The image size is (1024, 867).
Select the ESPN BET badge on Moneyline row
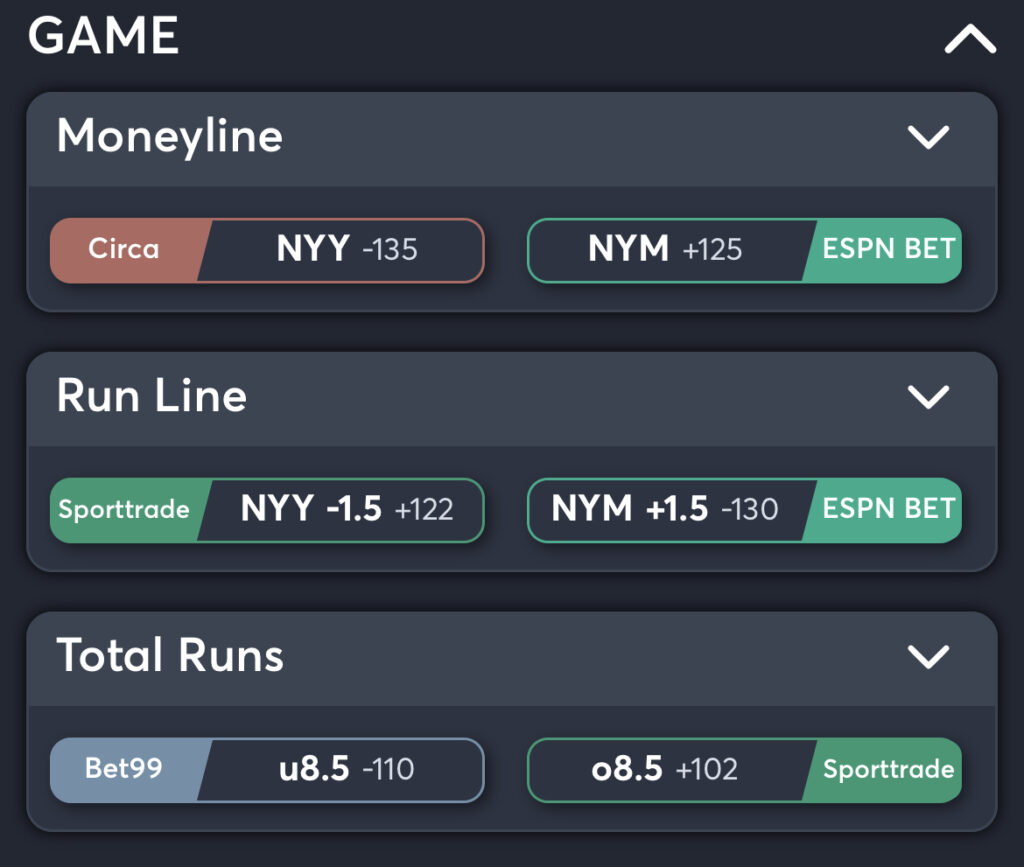click(x=886, y=250)
